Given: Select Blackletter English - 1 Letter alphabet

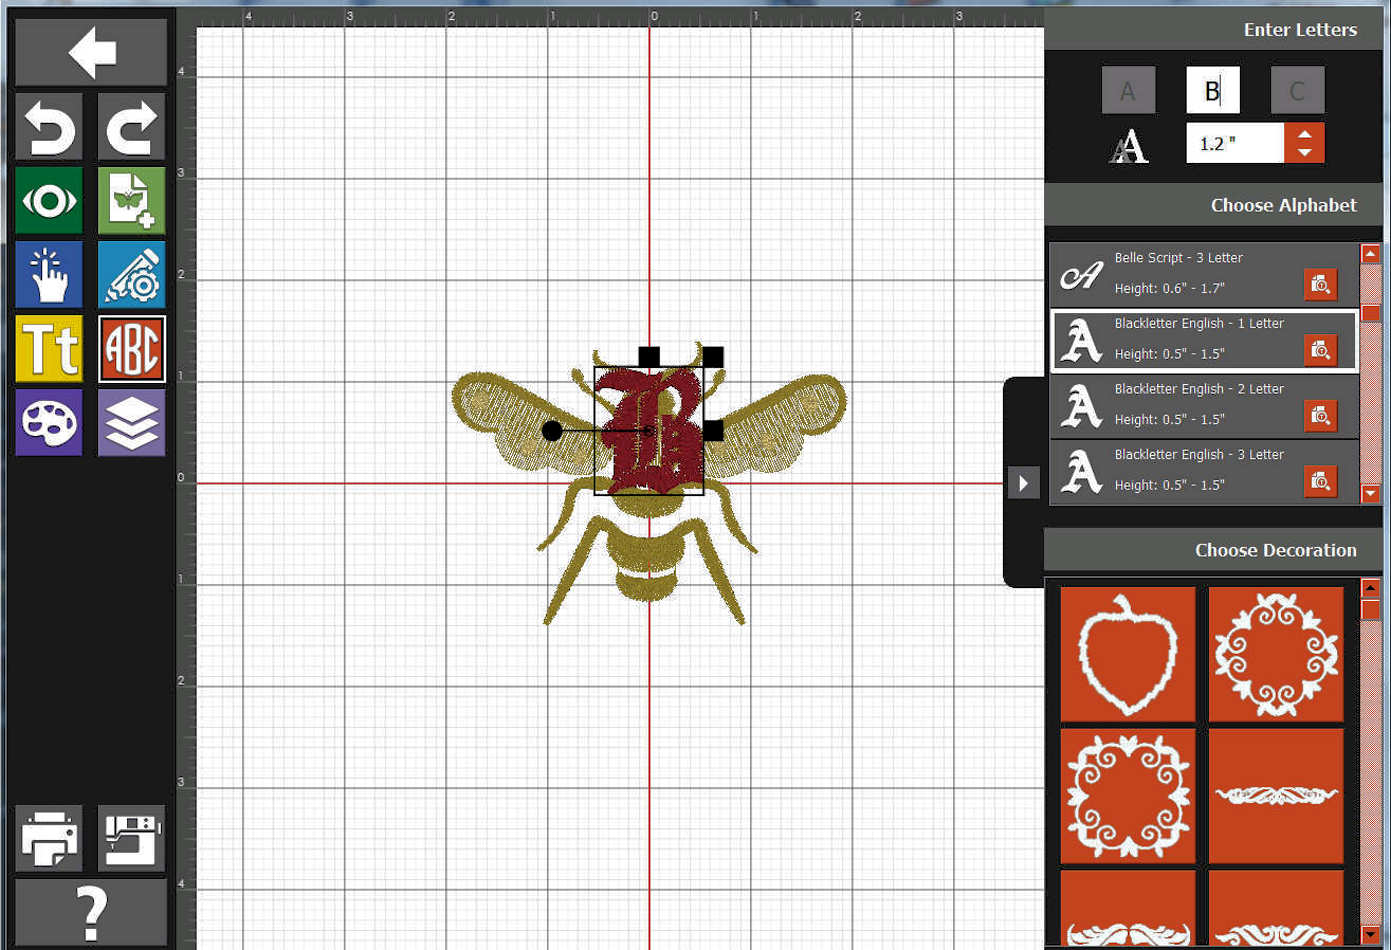Looking at the screenshot, I should click(1204, 340).
